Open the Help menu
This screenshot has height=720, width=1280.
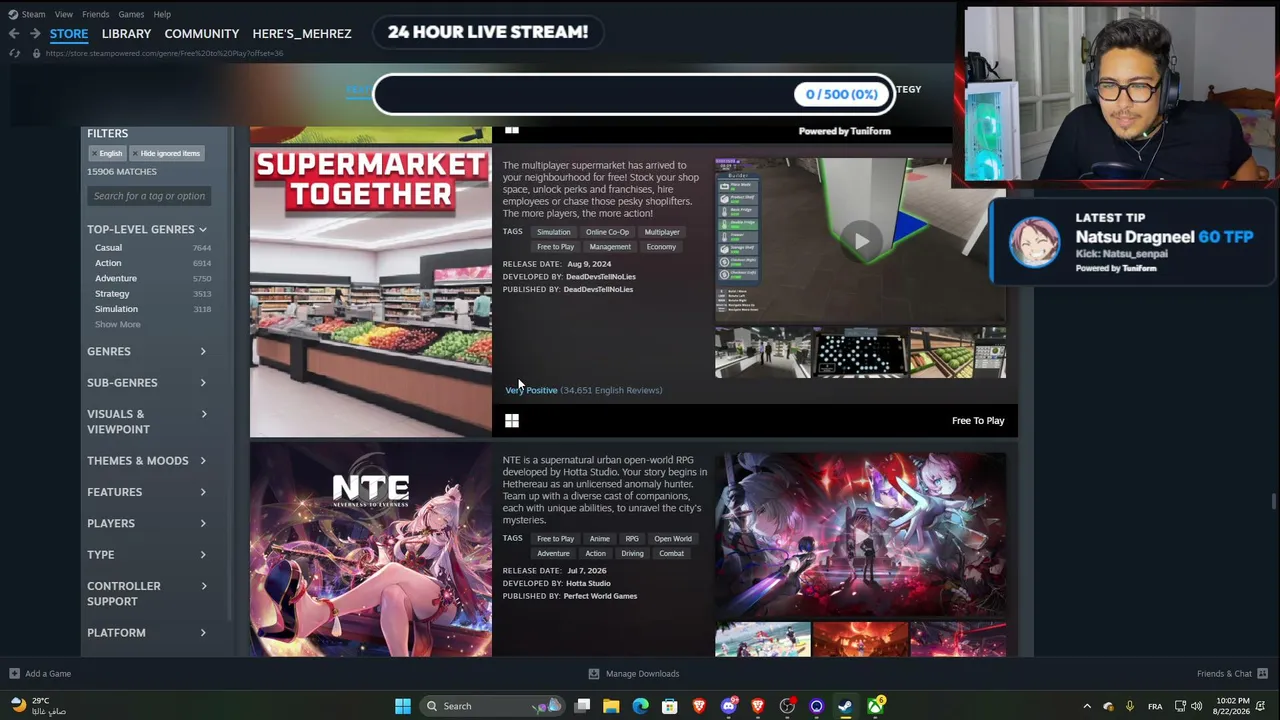[162, 15]
